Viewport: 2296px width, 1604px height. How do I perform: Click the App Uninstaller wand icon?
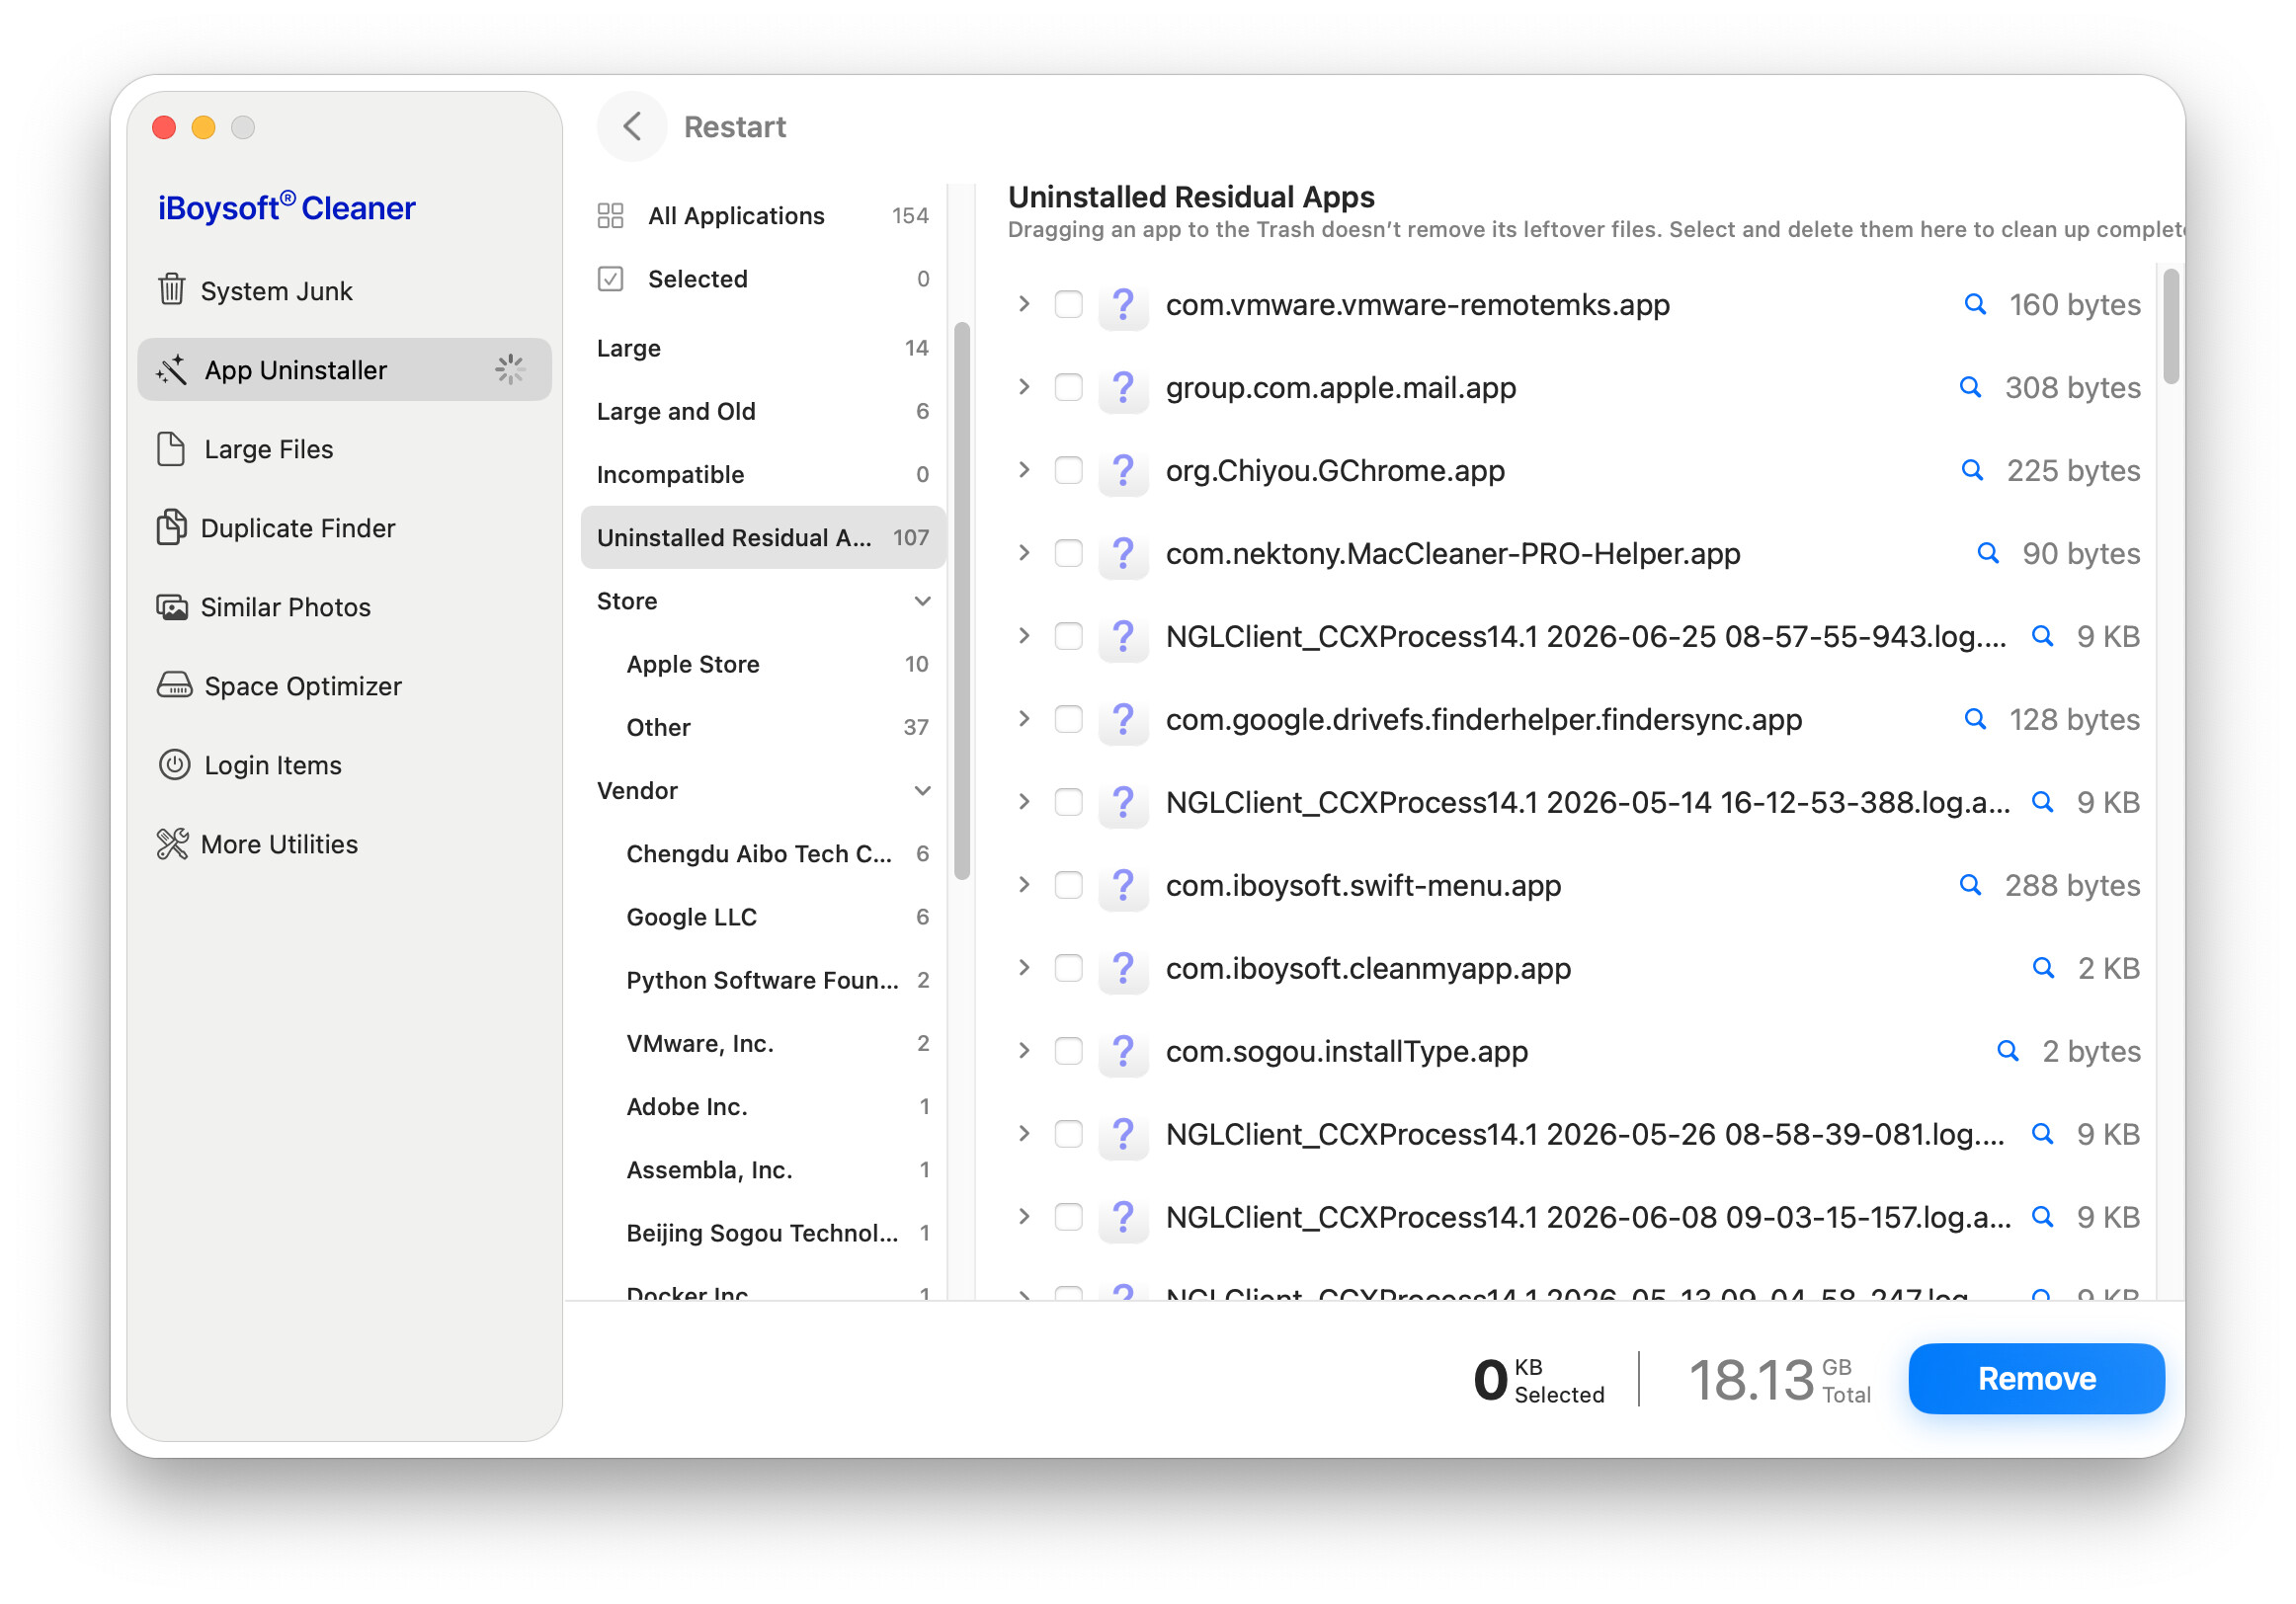pyautogui.click(x=171, y=370)
